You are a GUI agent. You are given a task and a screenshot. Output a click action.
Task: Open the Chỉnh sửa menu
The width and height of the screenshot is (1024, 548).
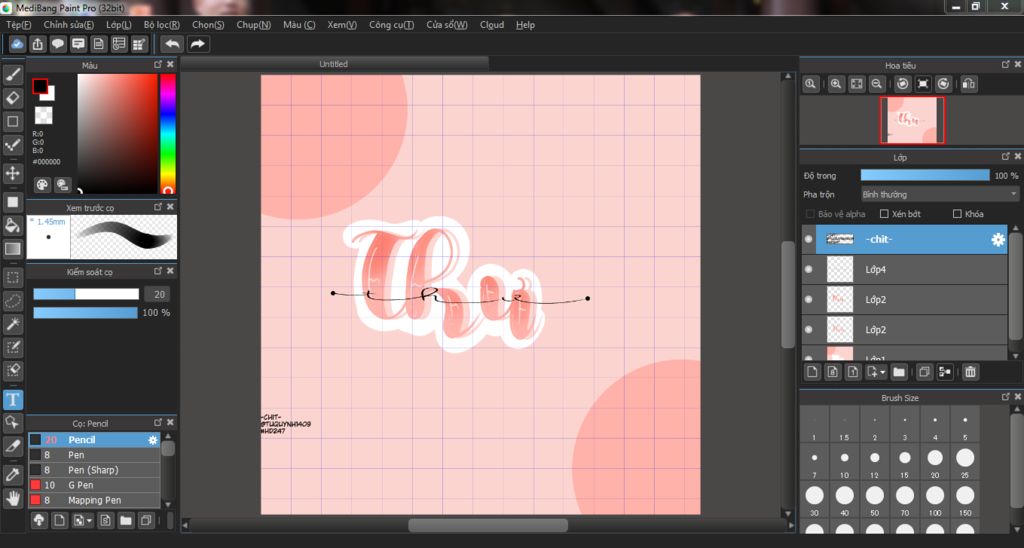point(69,25)
